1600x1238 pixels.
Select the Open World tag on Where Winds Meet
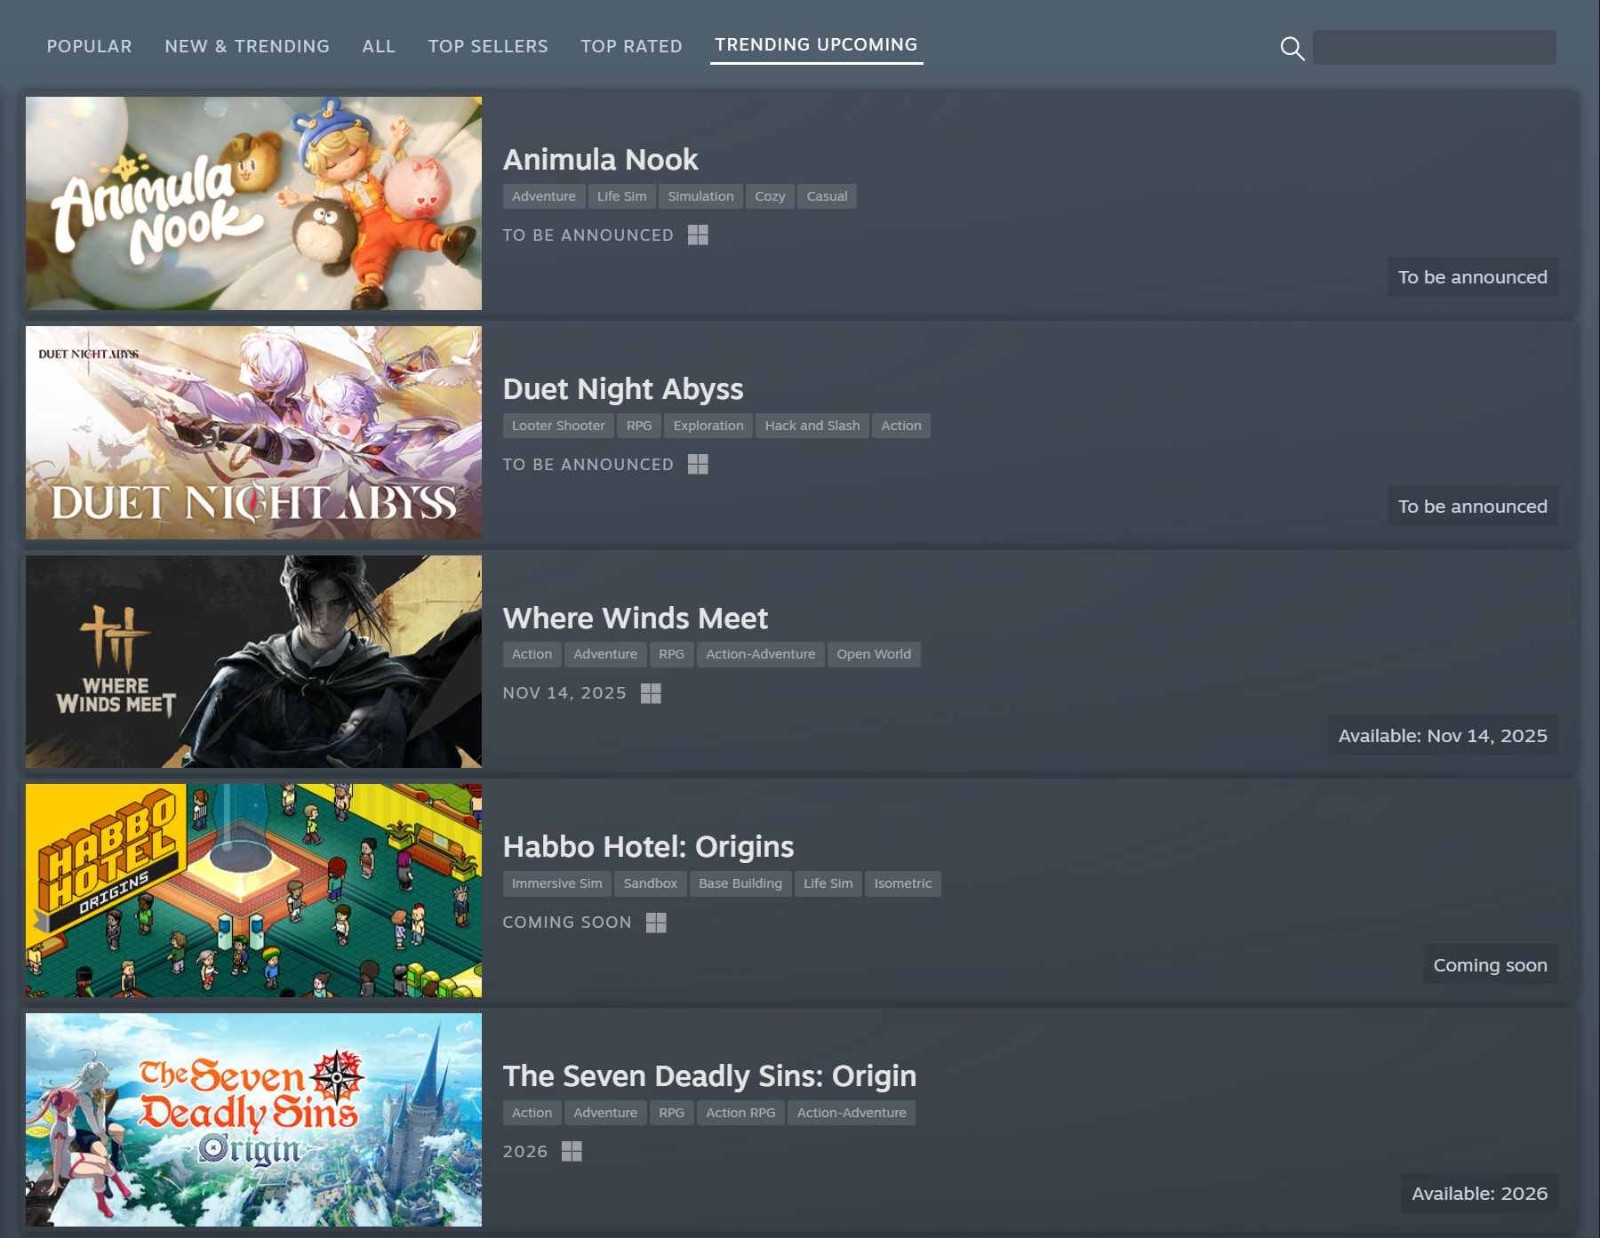click(874, 654)
